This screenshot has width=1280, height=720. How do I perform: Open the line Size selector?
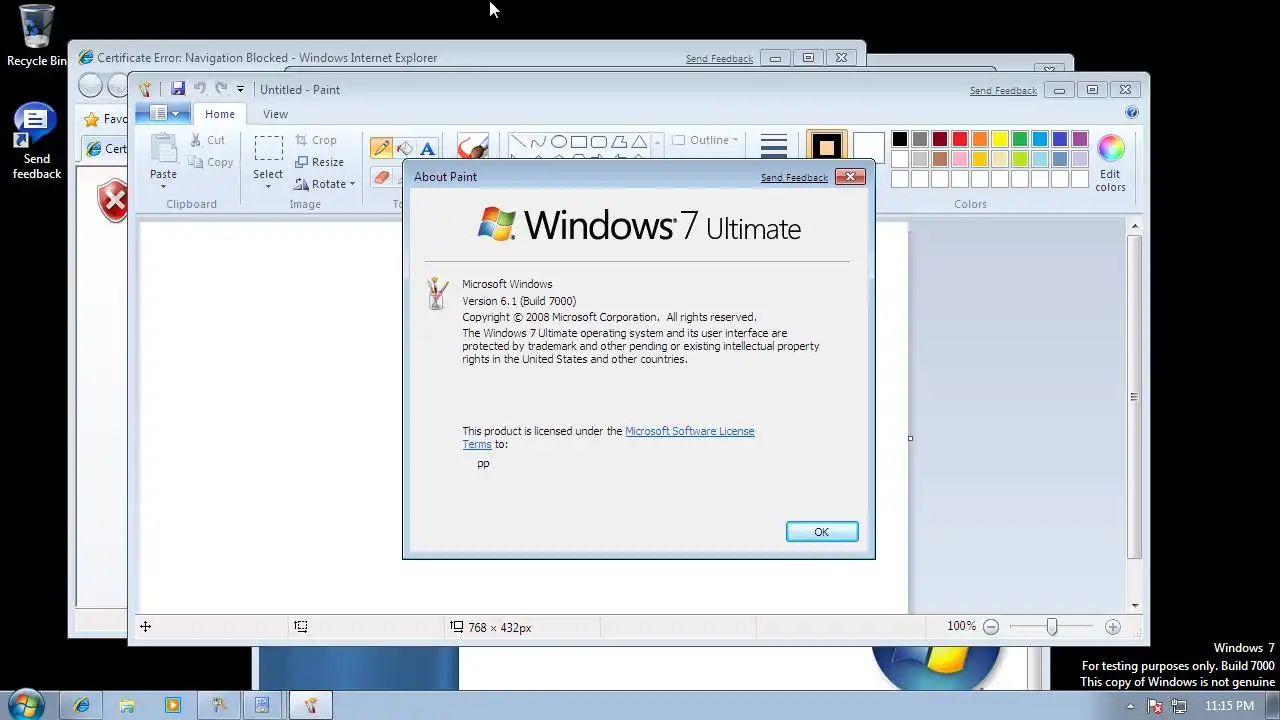click(774, 147)
